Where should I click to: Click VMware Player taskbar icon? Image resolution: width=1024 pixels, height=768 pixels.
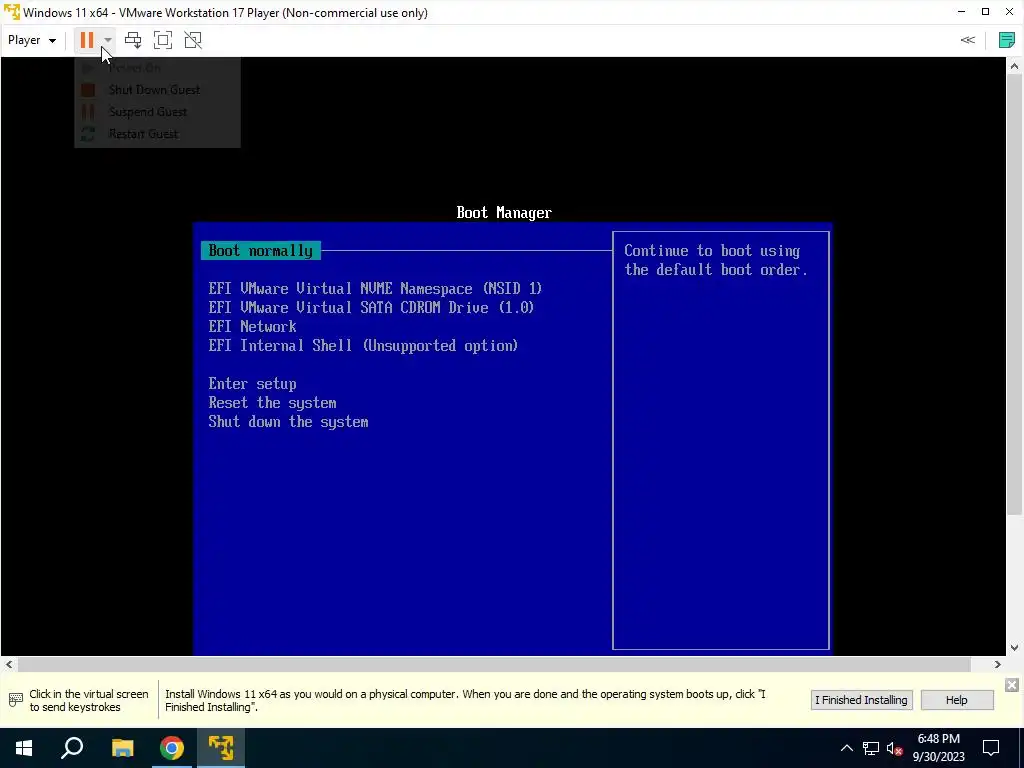pyautogui.click(x=221, y=748)
